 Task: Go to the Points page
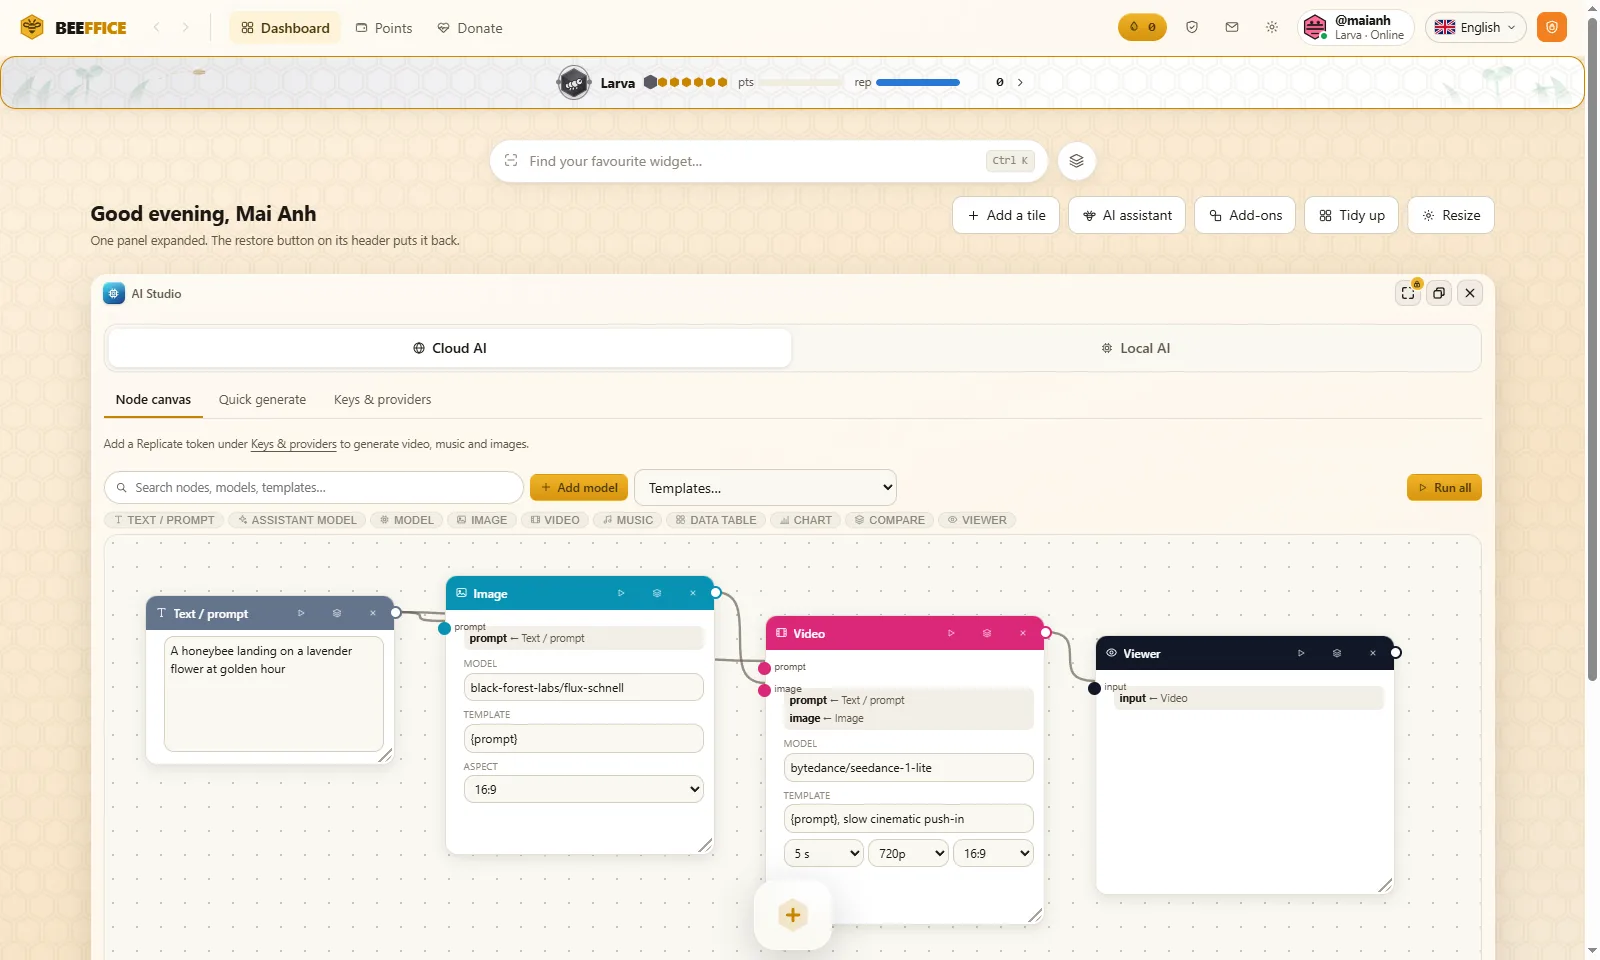[x=384, y=28]
